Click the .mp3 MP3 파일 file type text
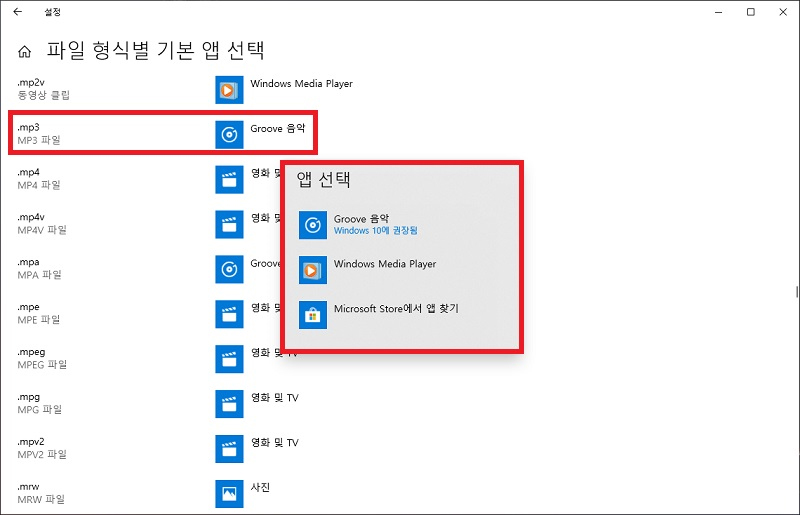This screenshot has height=515, width=800. coord(39,134)
